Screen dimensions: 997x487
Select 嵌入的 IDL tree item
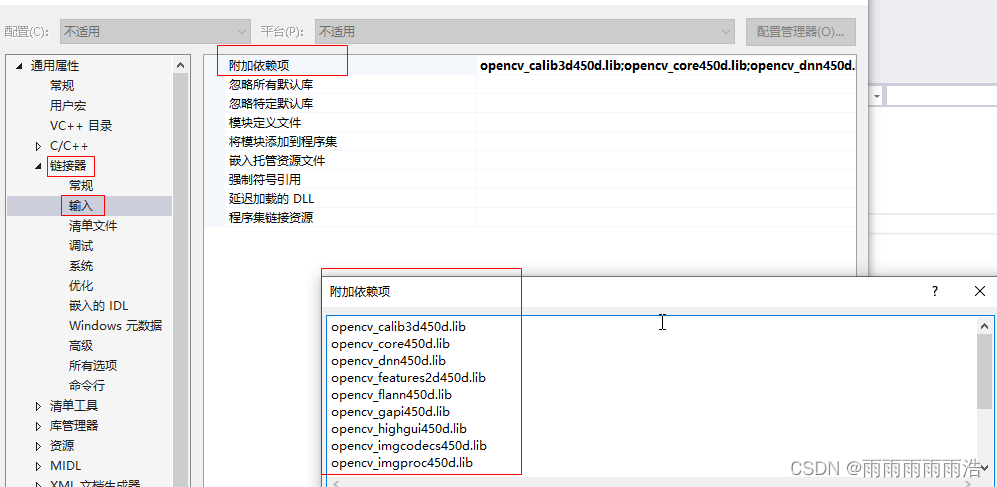coord(99,306)
